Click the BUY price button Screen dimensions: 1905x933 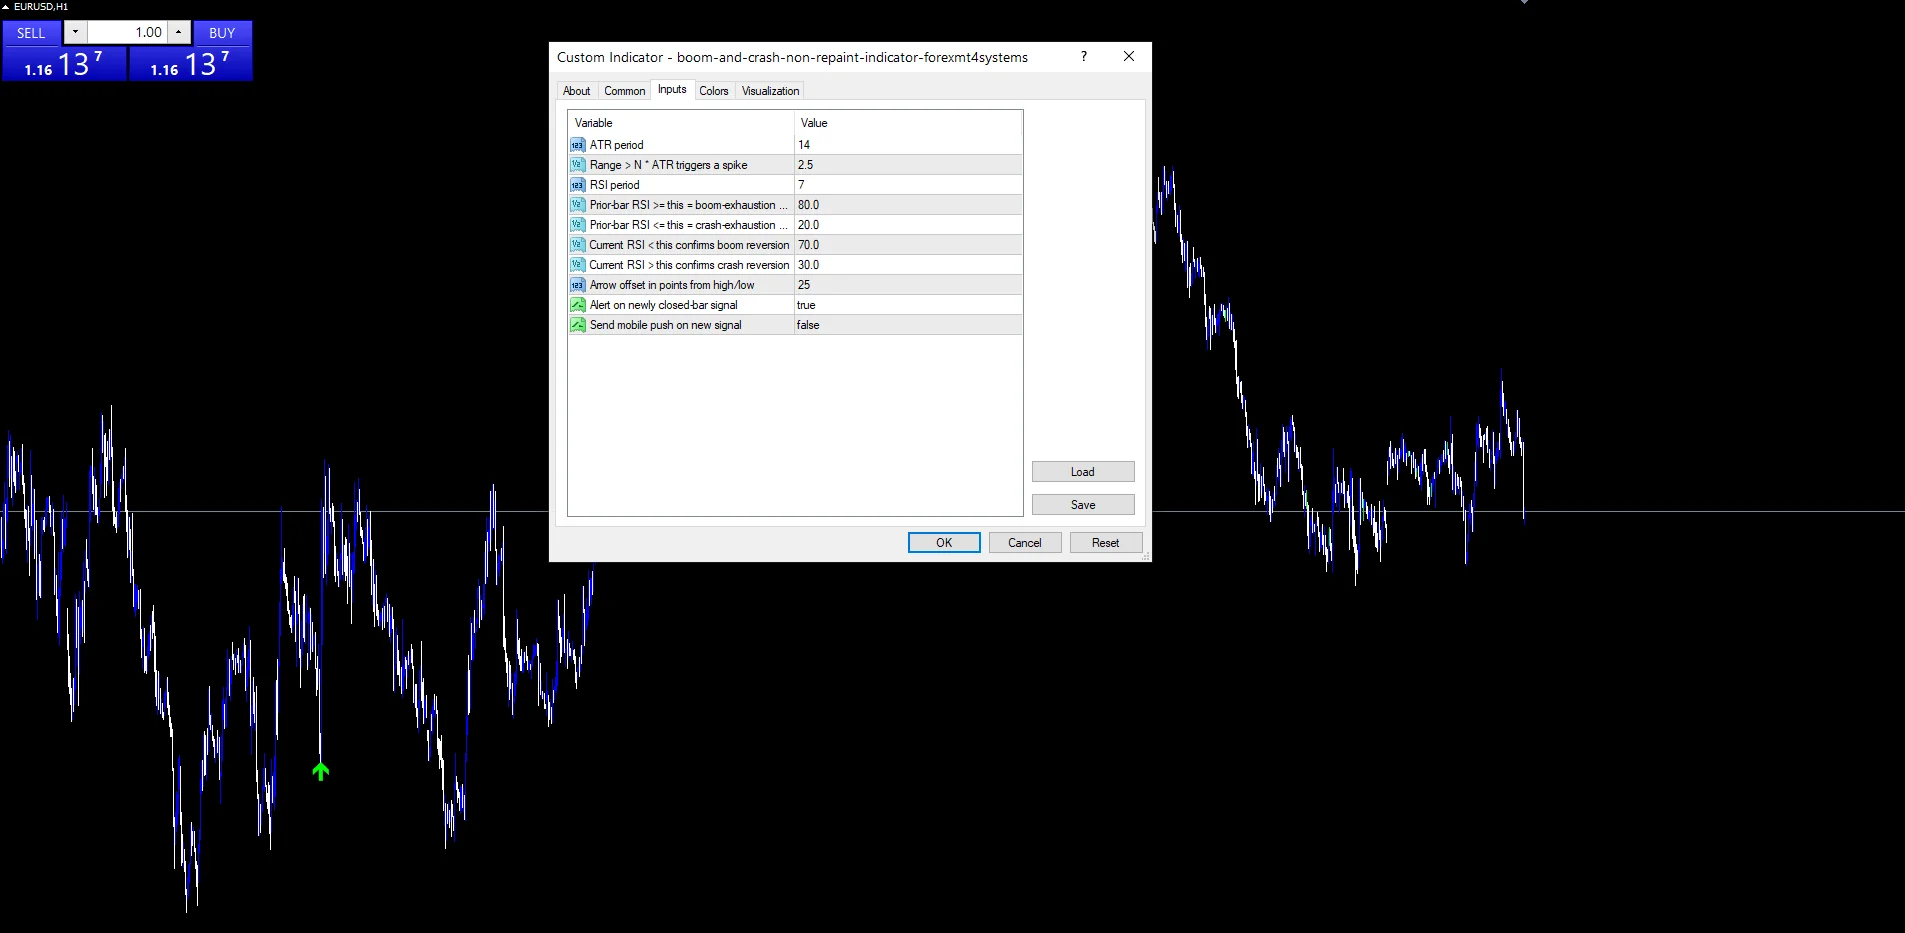[x=191, y=64]
